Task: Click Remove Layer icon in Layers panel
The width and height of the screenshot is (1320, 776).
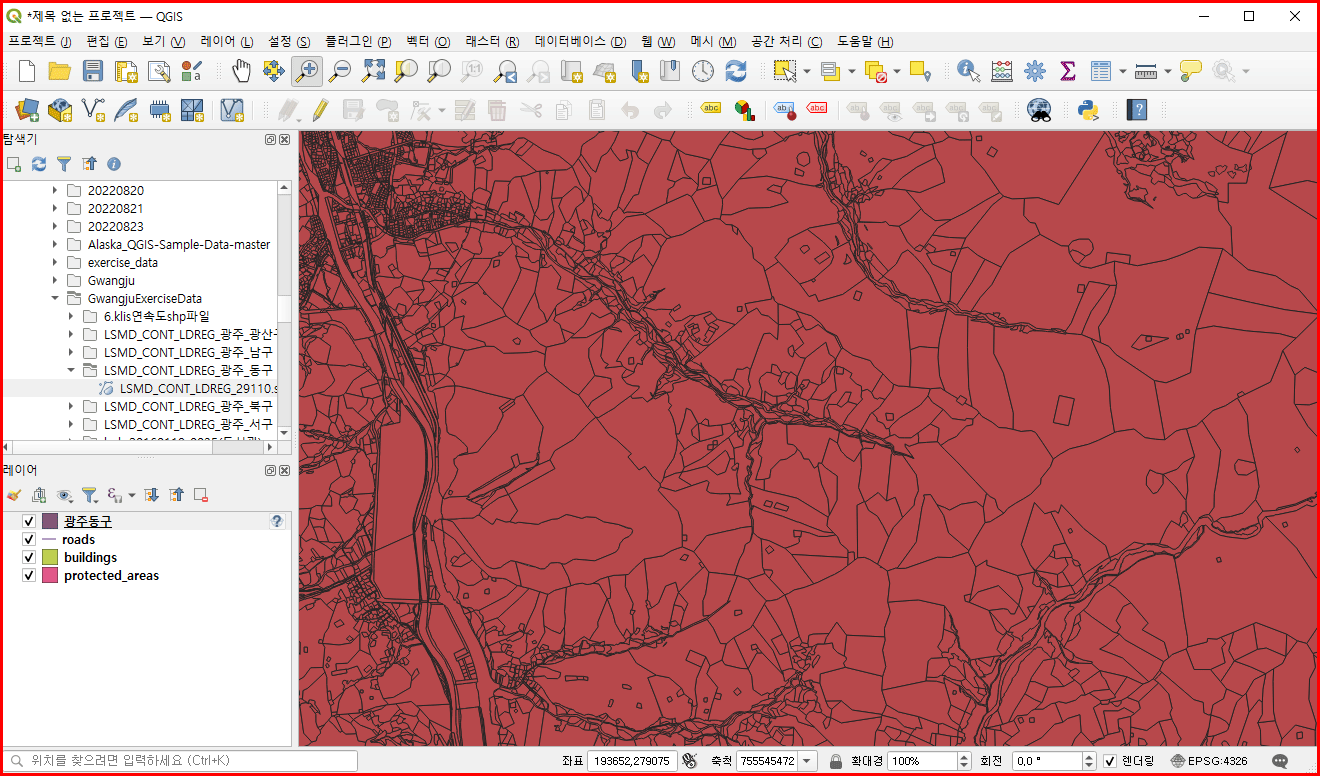Action: [201, 494]
